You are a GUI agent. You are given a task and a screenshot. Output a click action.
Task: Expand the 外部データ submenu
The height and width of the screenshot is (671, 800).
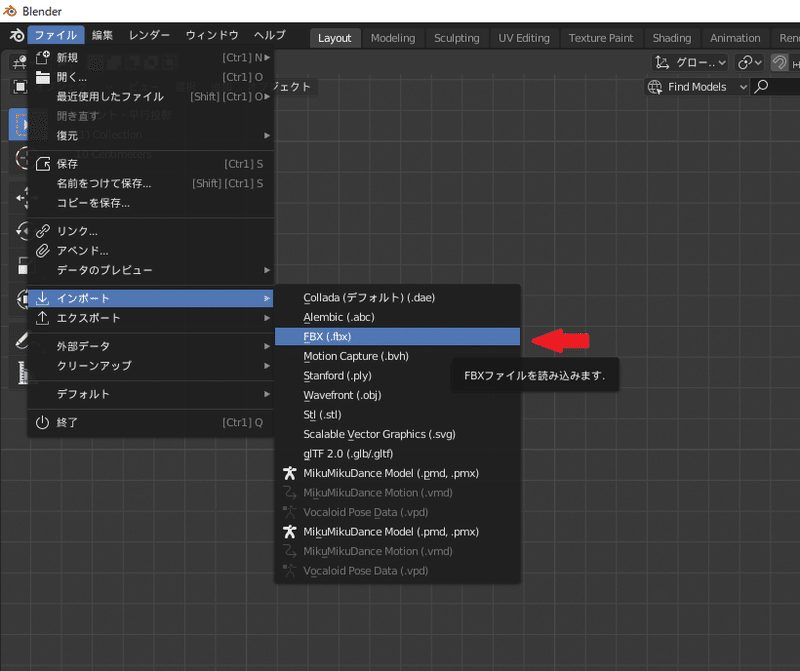(x=151, y=346)
